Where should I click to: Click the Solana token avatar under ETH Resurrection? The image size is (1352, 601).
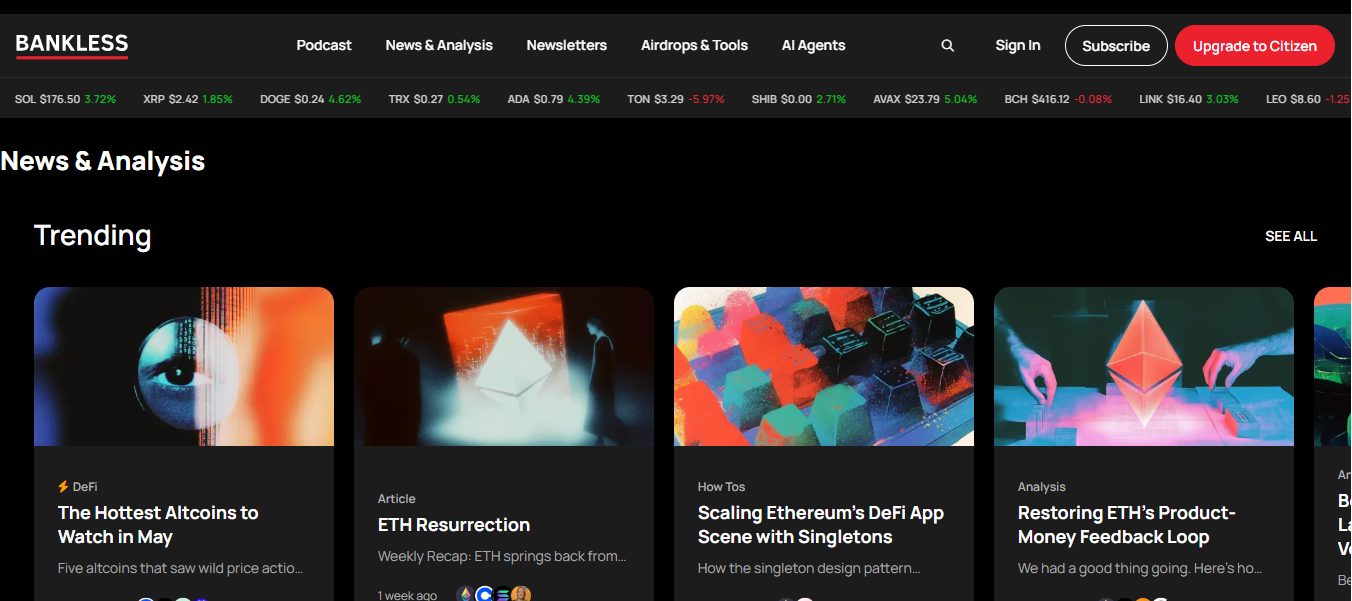(x=502, y=595)
